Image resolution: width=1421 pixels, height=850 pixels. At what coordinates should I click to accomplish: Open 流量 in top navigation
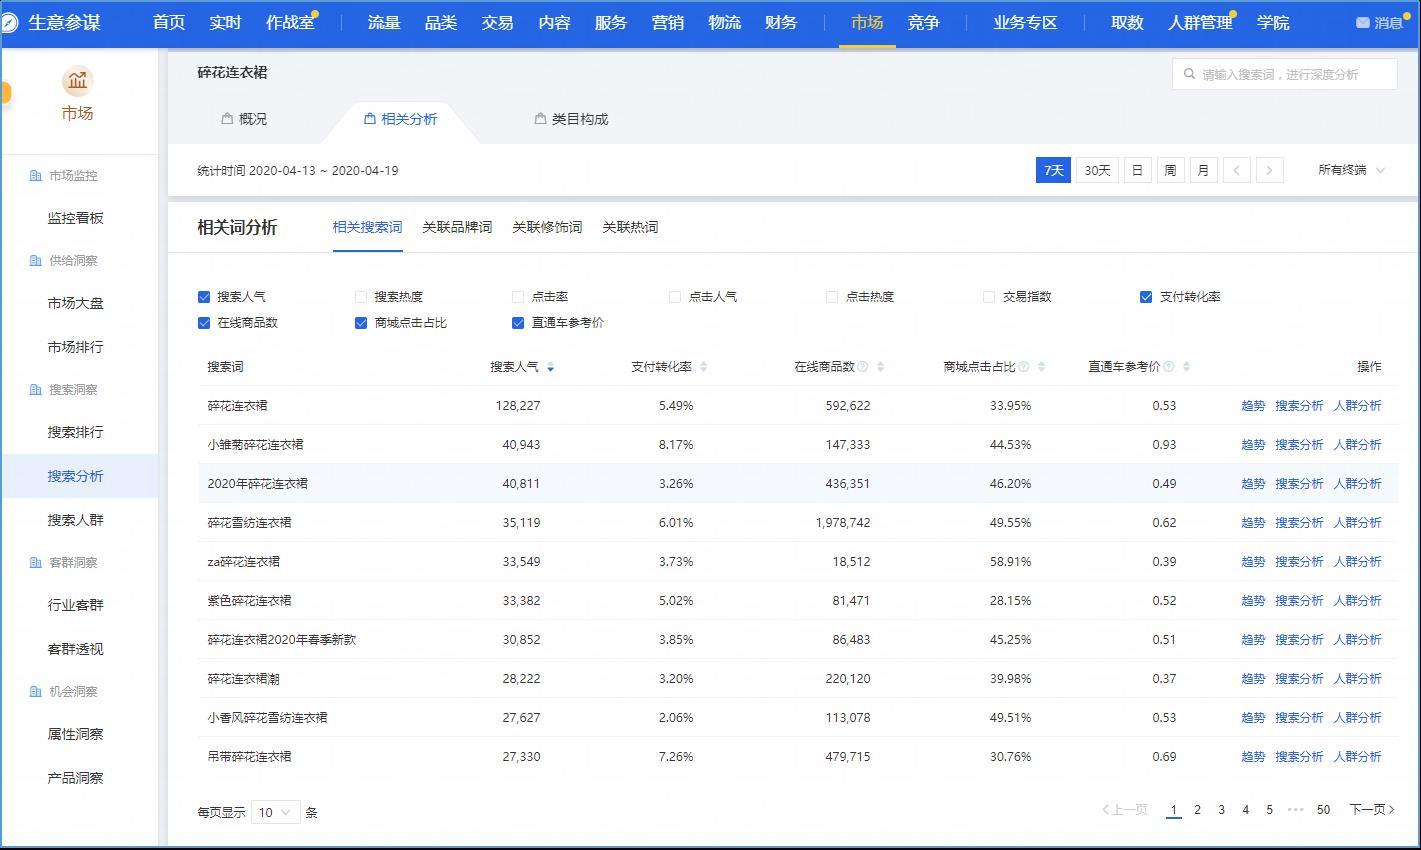(x=384, y=22)
